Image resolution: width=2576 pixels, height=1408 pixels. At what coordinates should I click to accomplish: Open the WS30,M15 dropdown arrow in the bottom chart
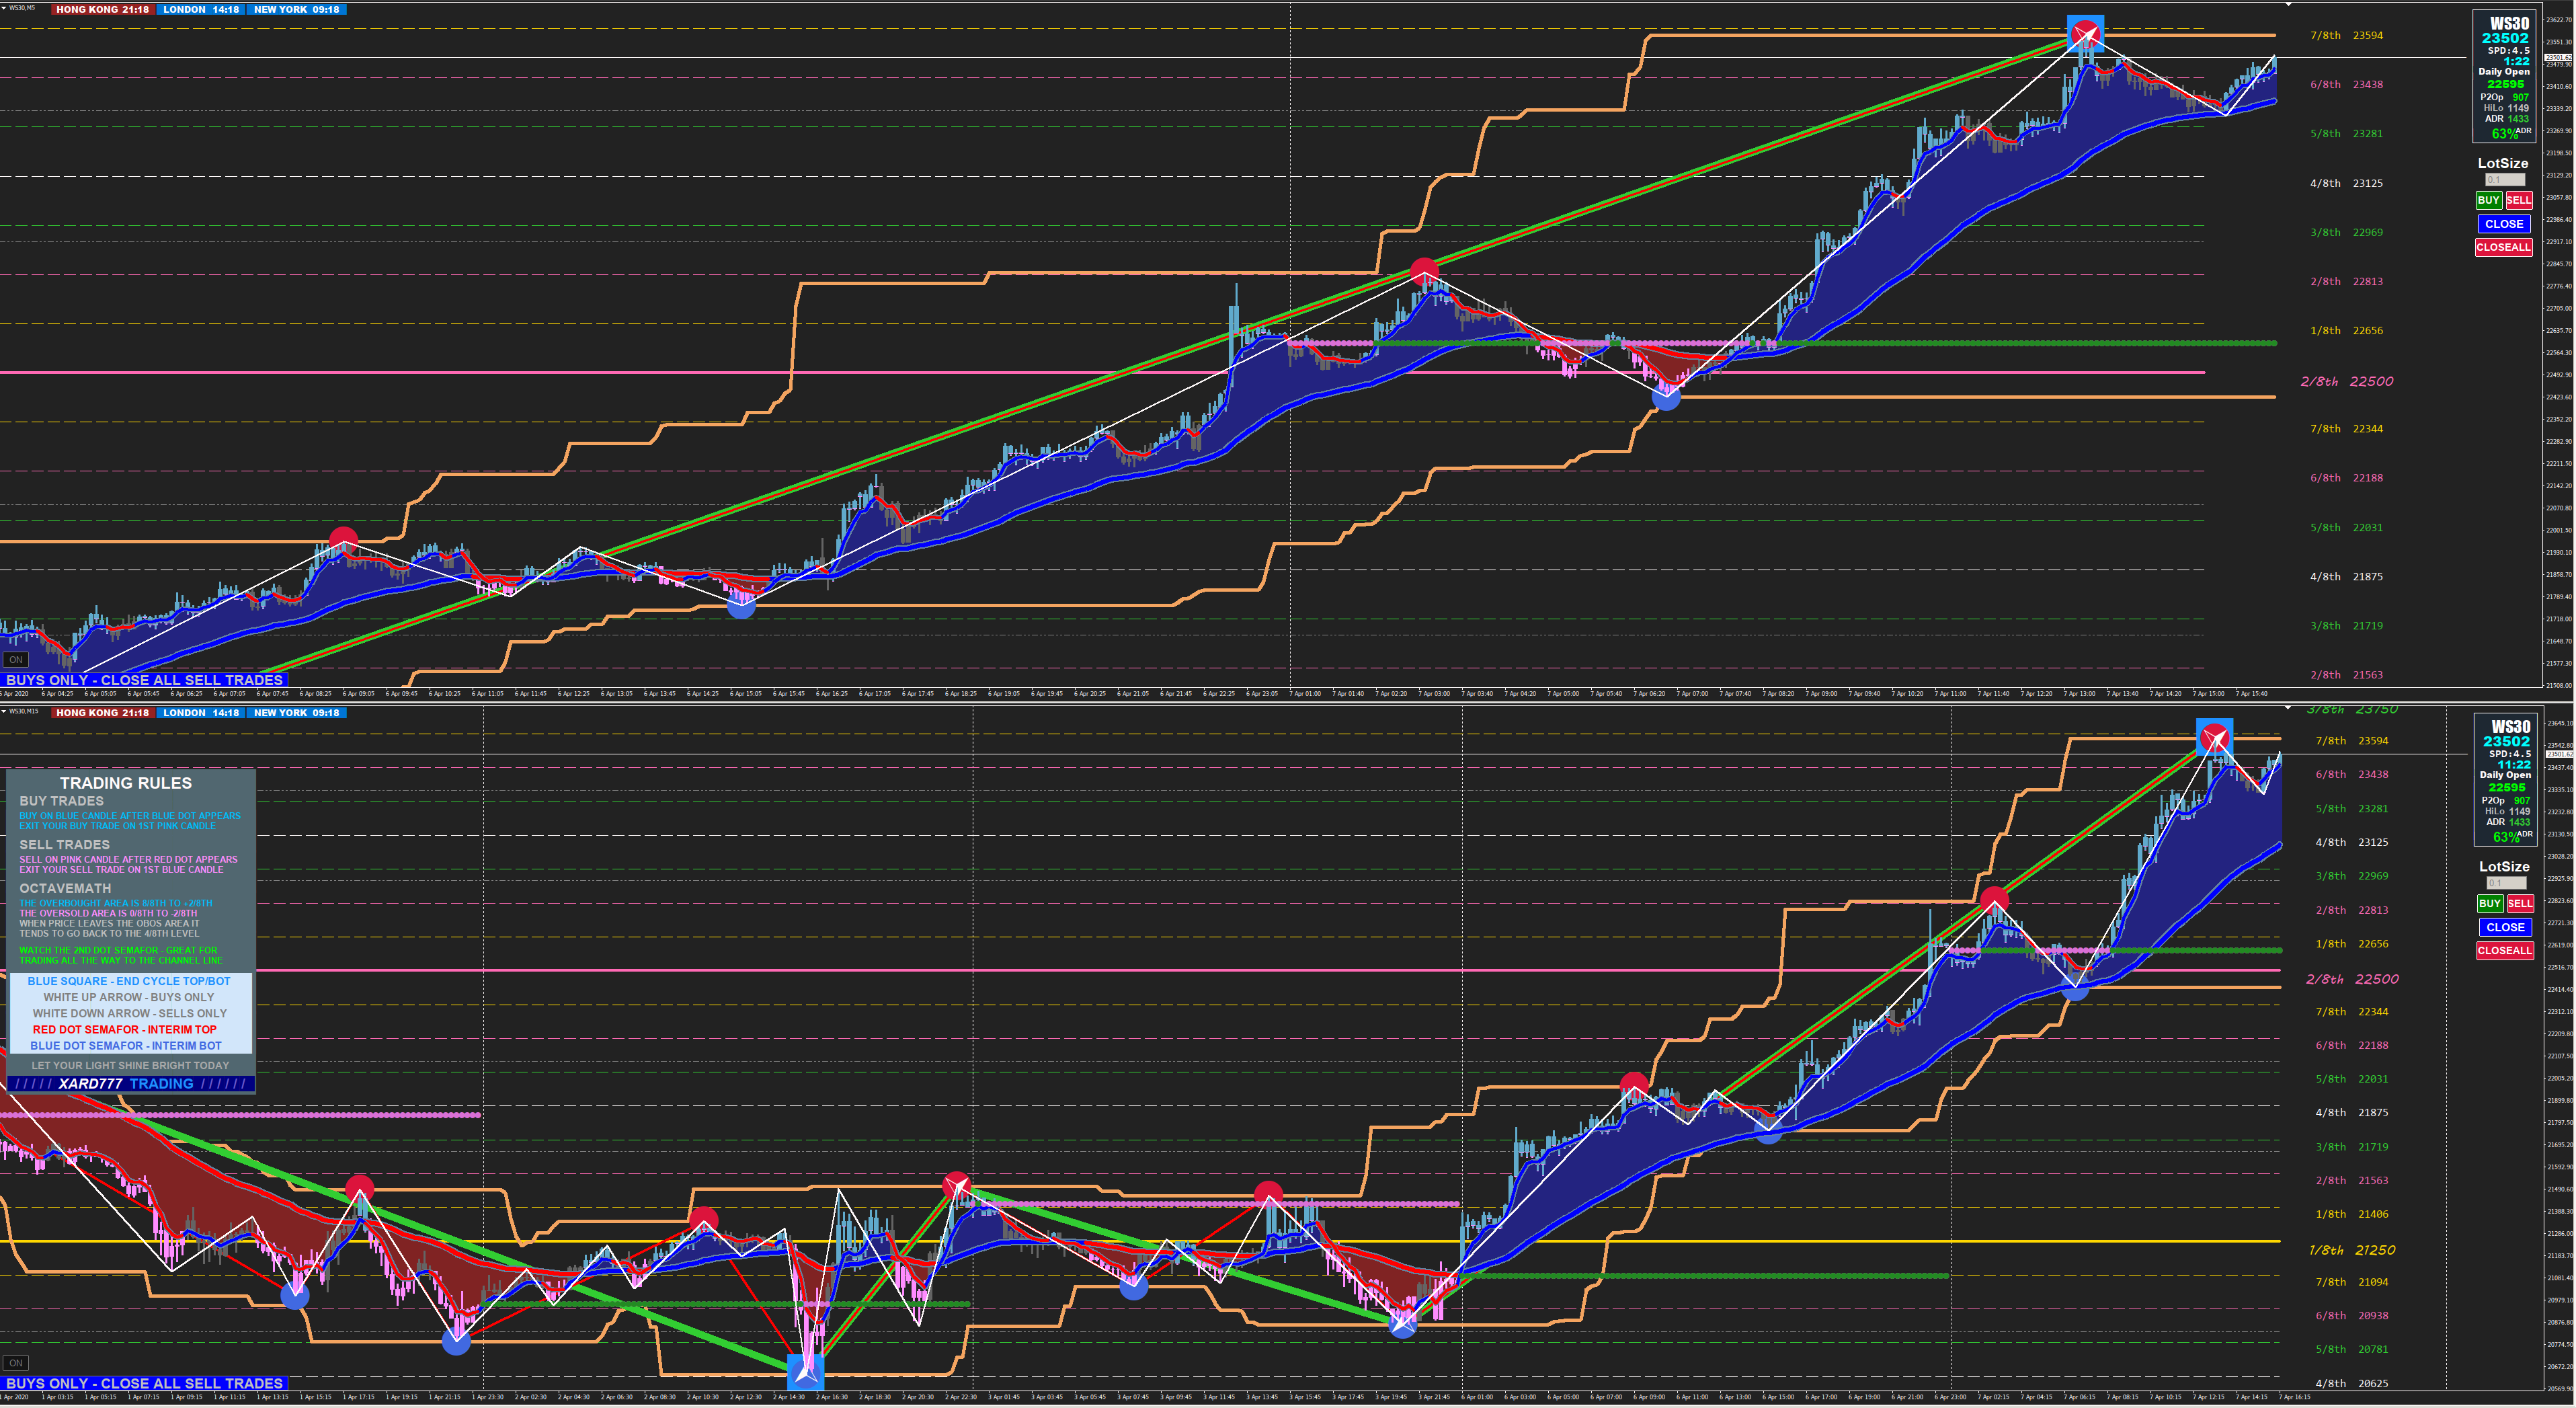click(x=4, y=711)
